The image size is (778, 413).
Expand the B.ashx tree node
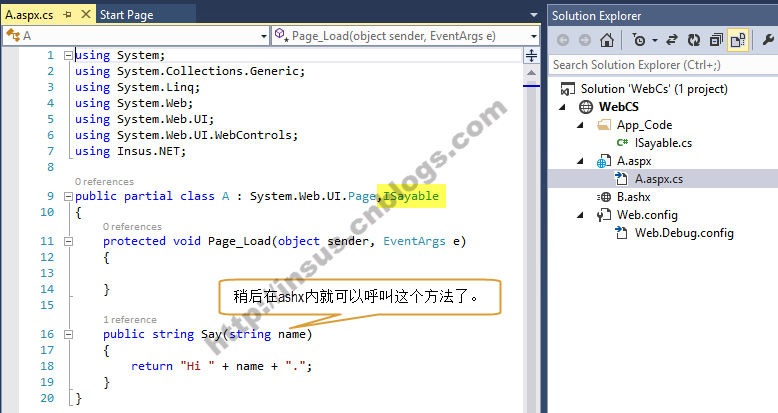coord(582,197)
